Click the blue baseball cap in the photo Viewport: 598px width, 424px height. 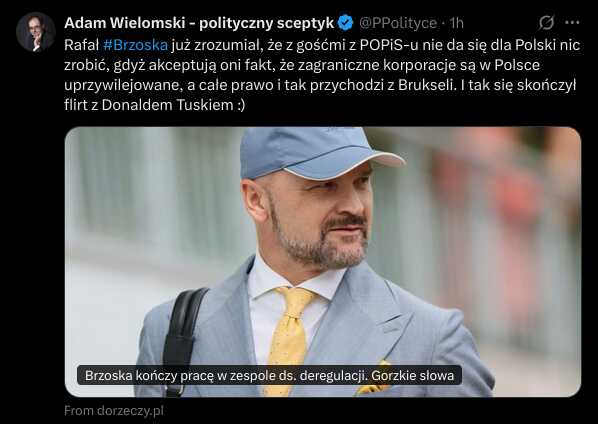pyautogui.click(x=319, y=153)
